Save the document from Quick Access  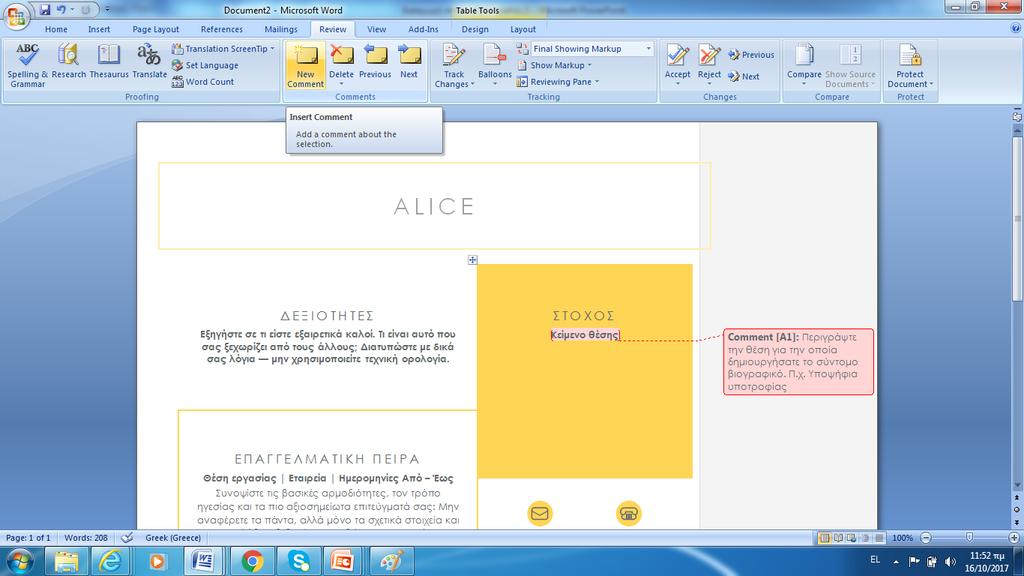tap(45, 10)
